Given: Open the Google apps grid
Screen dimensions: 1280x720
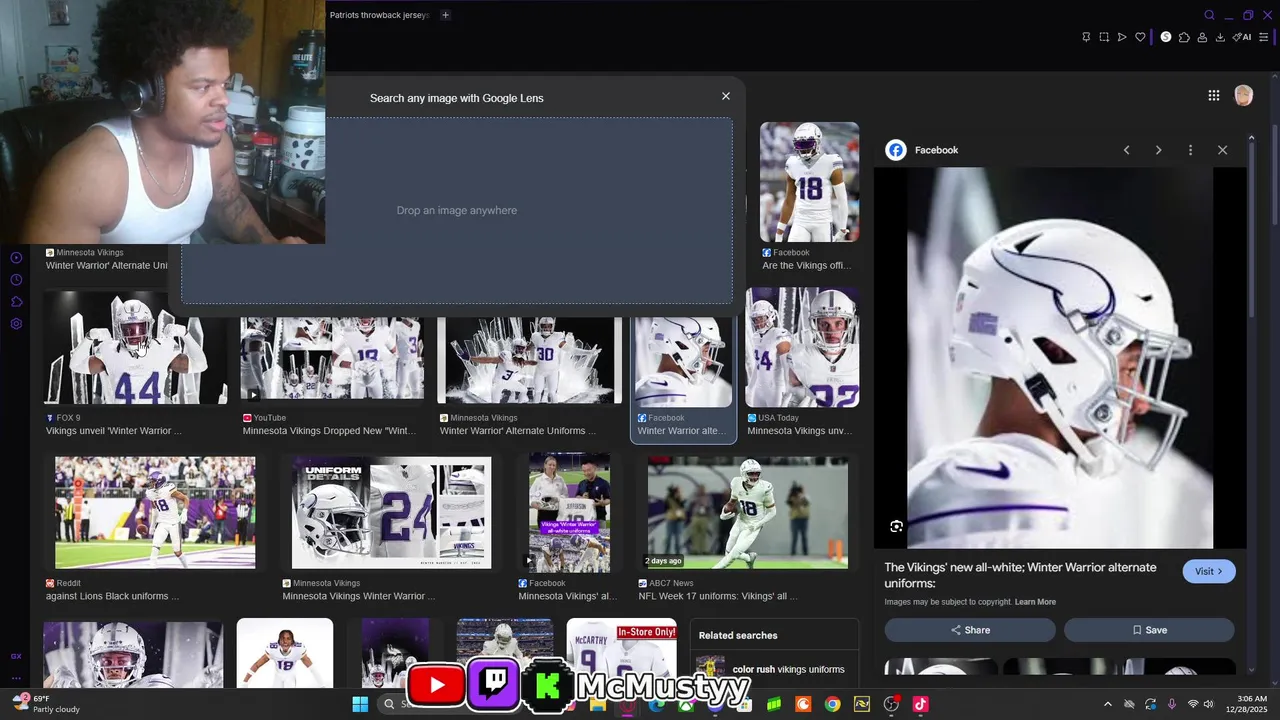Looking at the screenshot, I should coord(1213,95).
